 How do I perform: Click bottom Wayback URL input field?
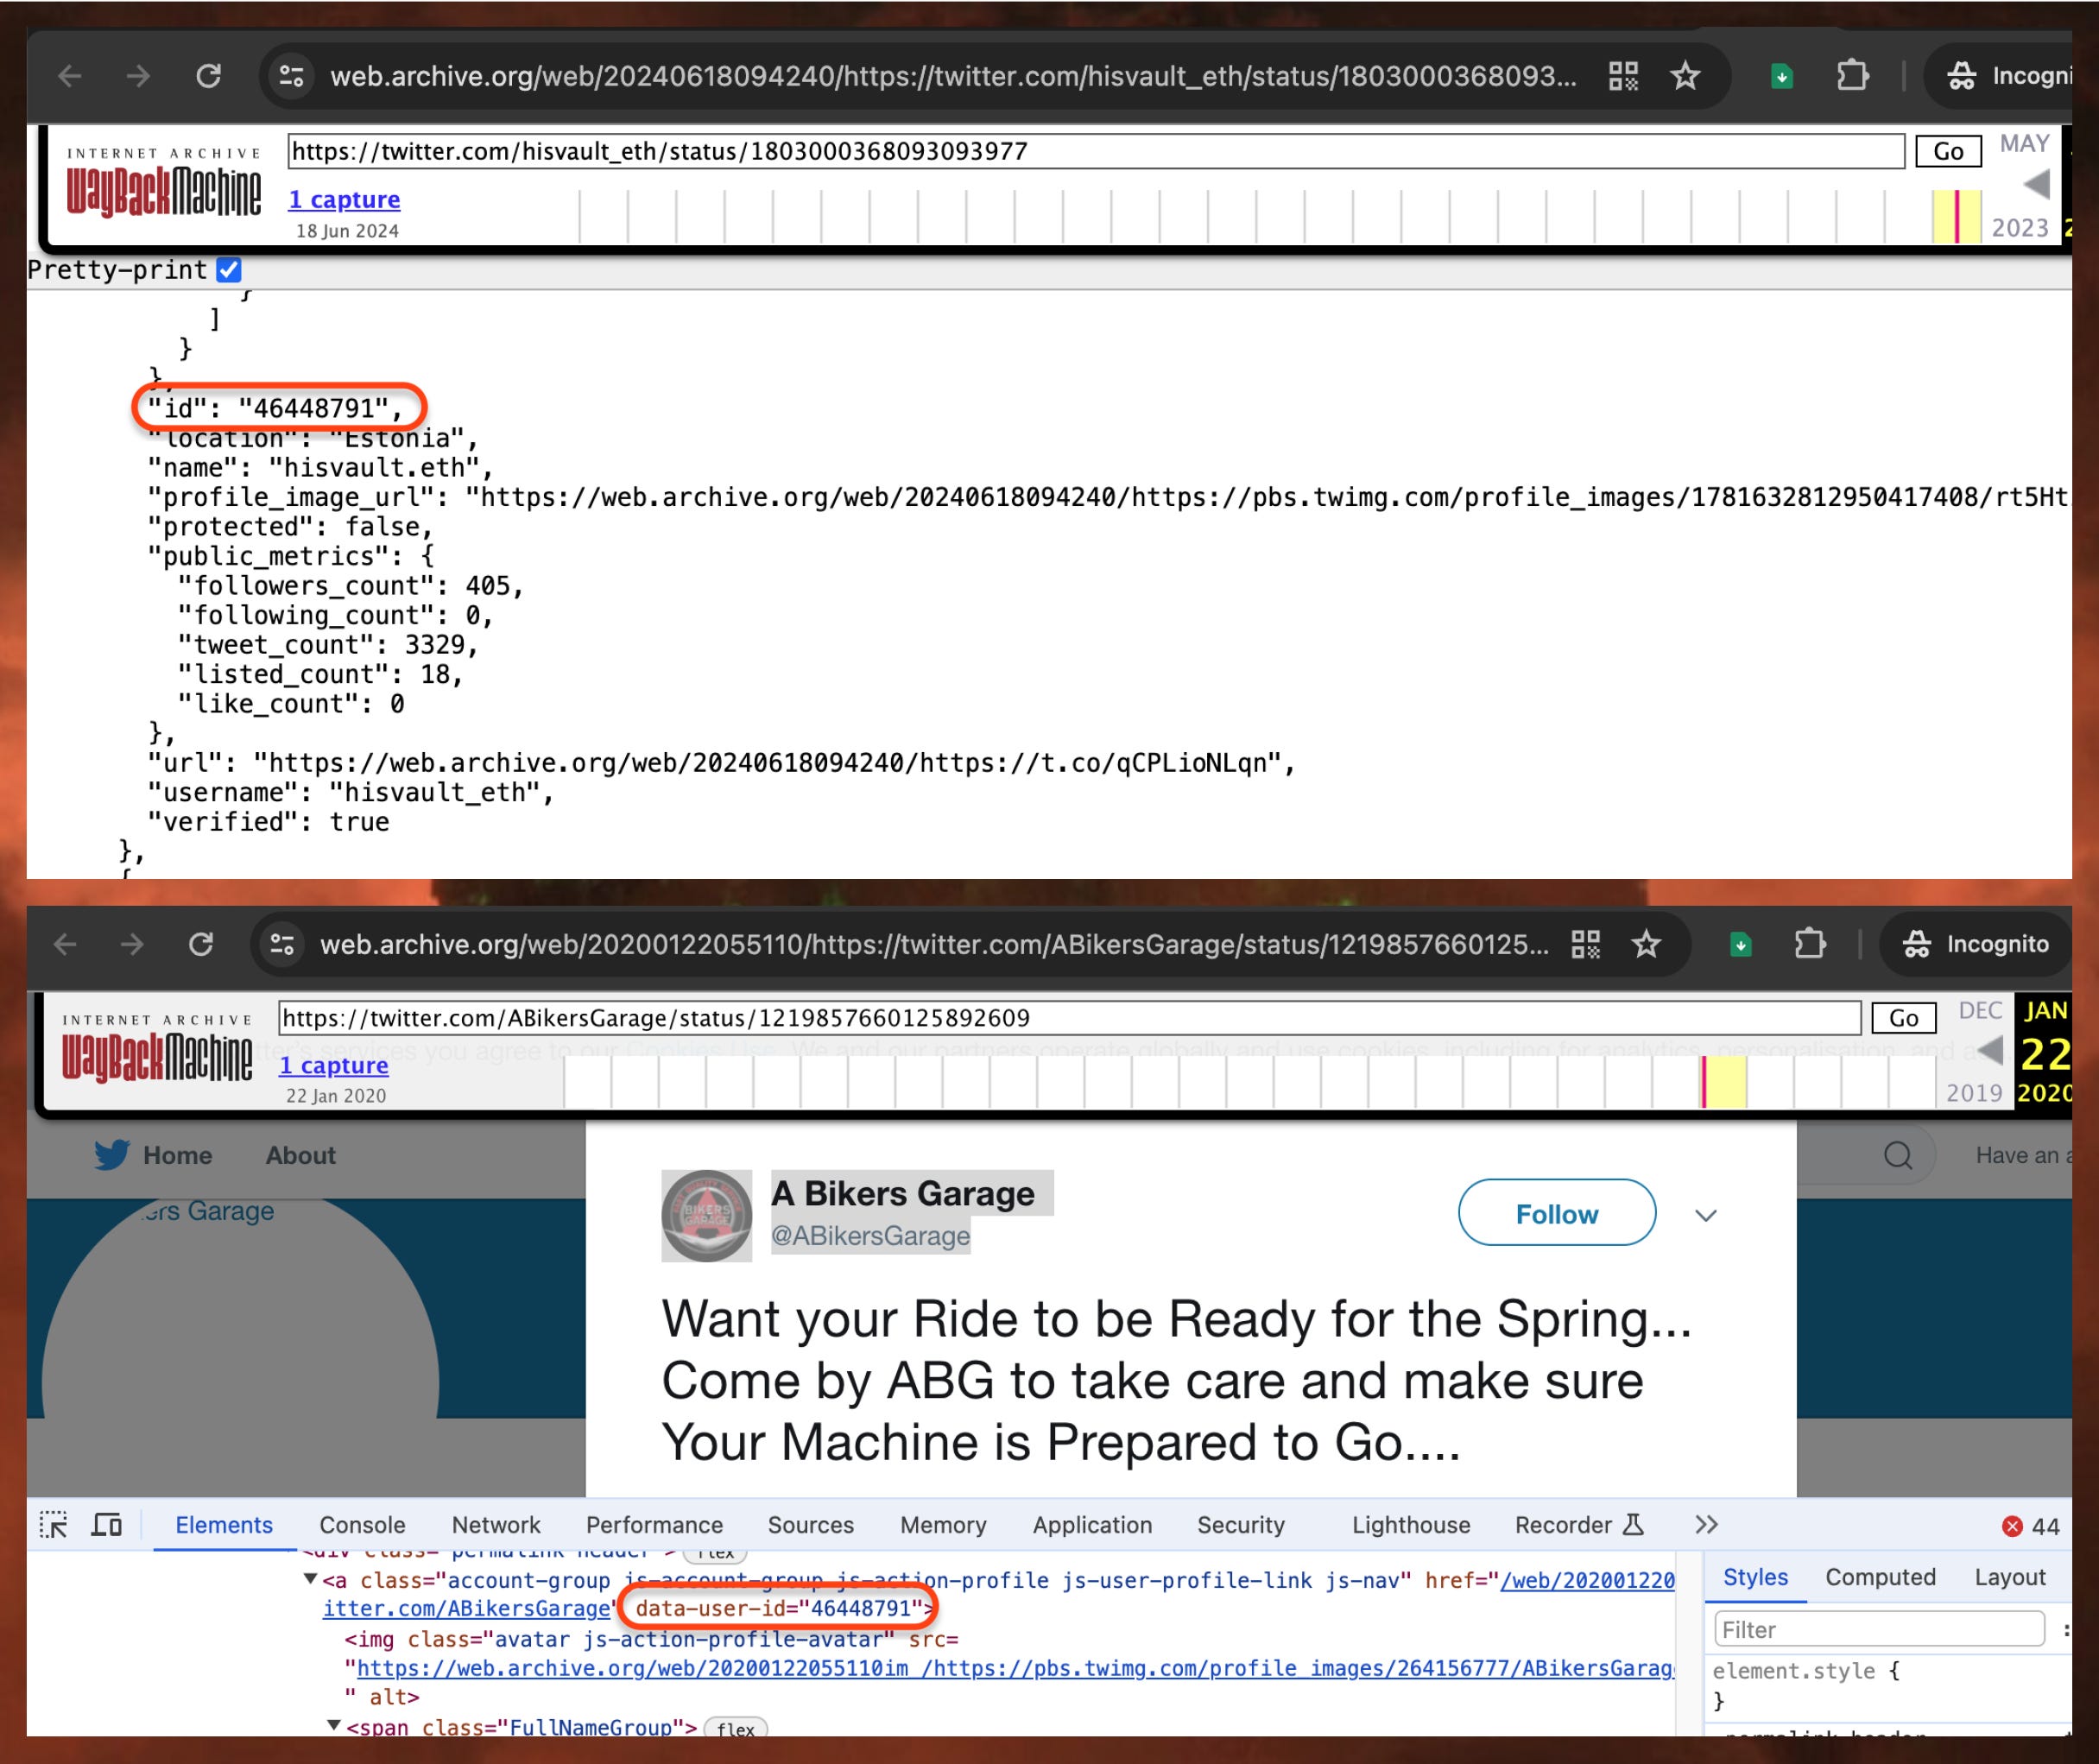[x=1069, y=1018]
